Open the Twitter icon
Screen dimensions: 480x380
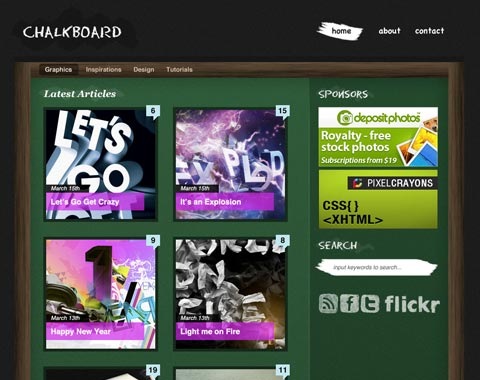pos(370,303)
